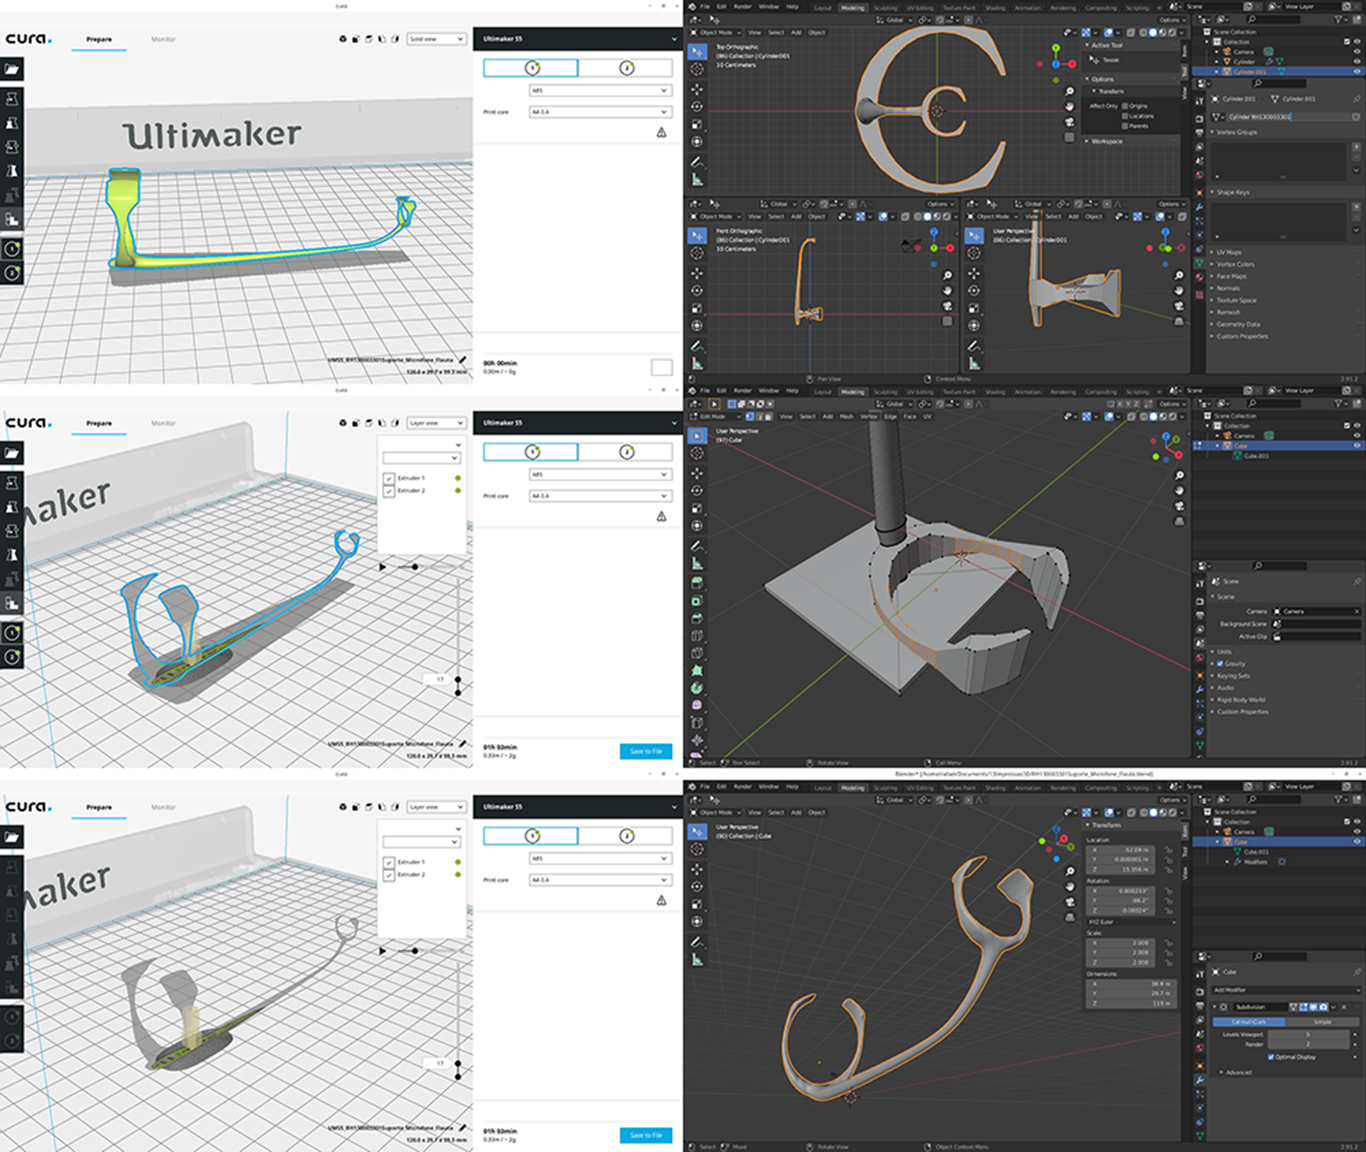
Task: Select Support Blocker tool in Solid view Cura window
Action: pyautogui.click(x=12, y=219)
